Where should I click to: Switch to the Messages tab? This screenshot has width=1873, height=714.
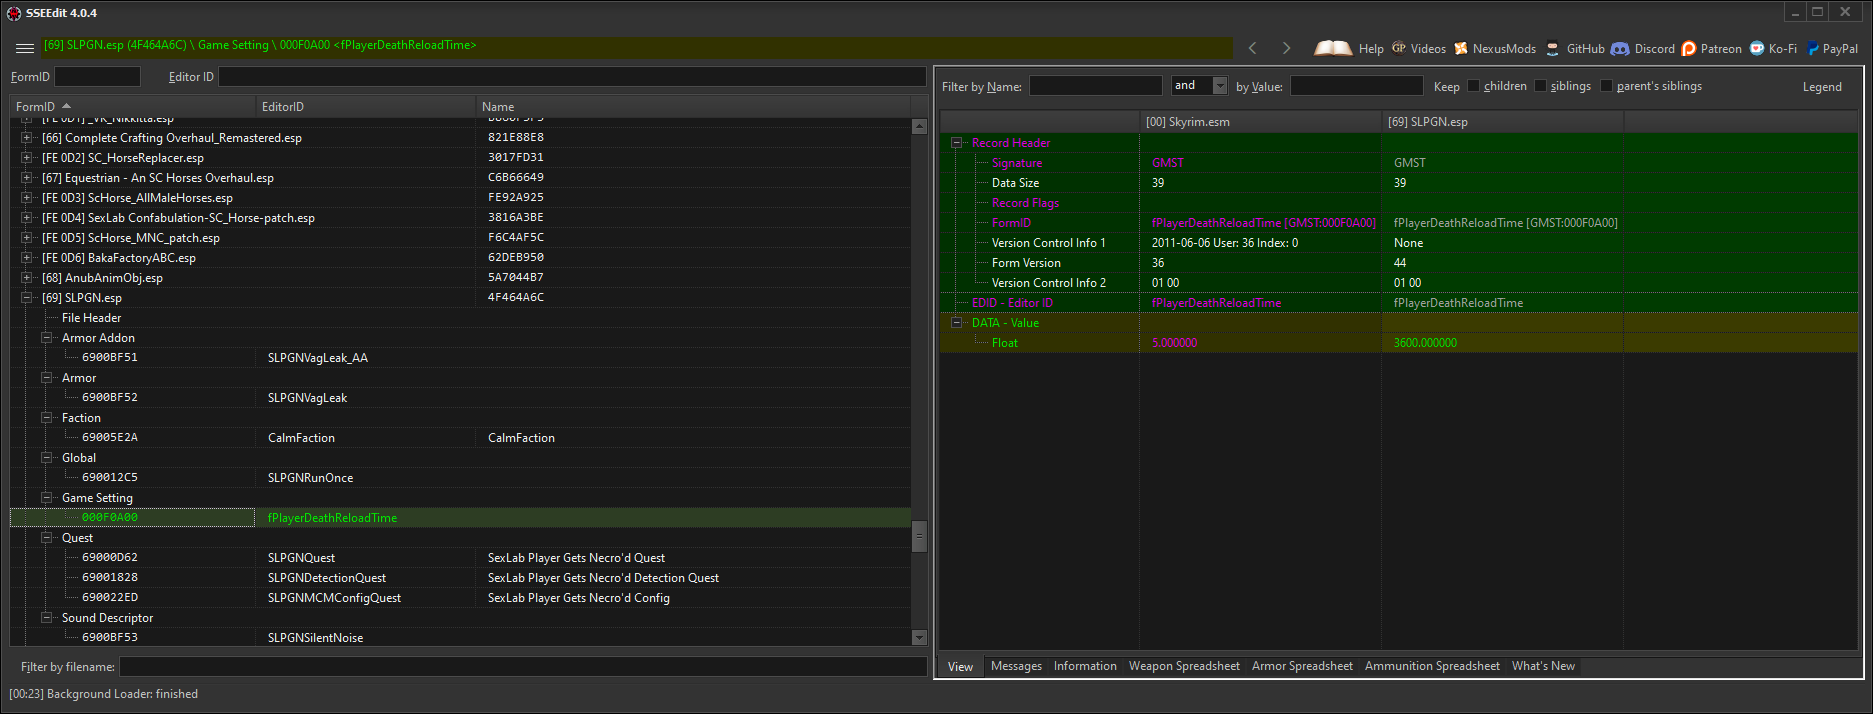point(1016,666)
